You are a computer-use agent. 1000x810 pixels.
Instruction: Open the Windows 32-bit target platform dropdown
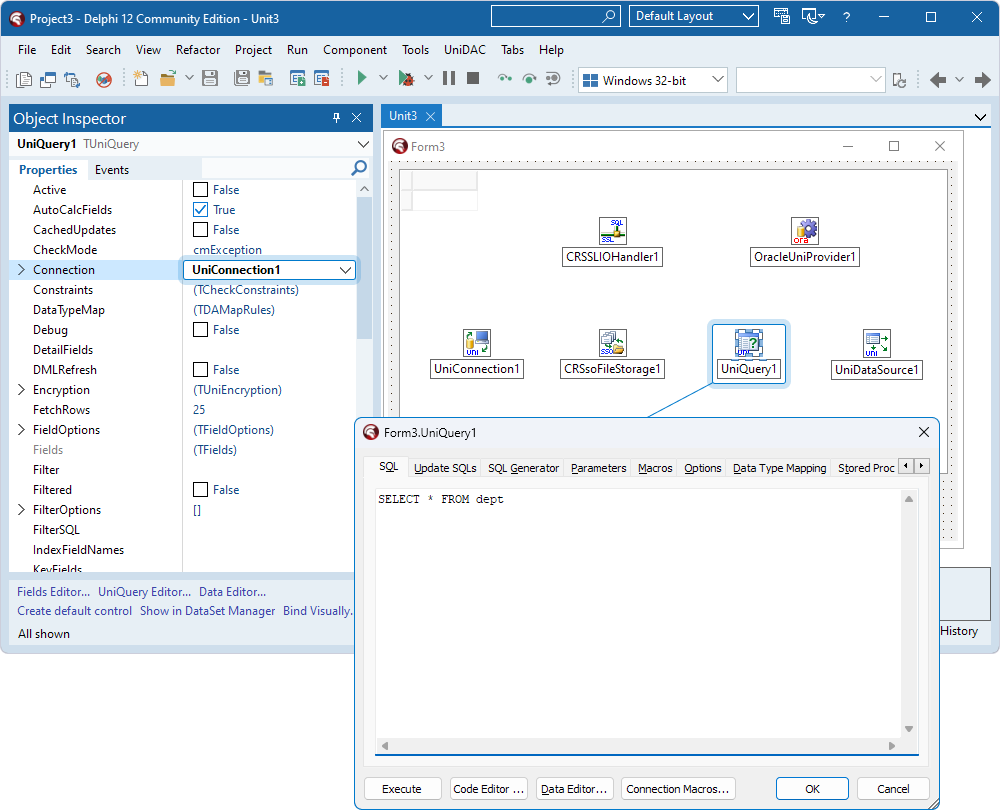716,78
